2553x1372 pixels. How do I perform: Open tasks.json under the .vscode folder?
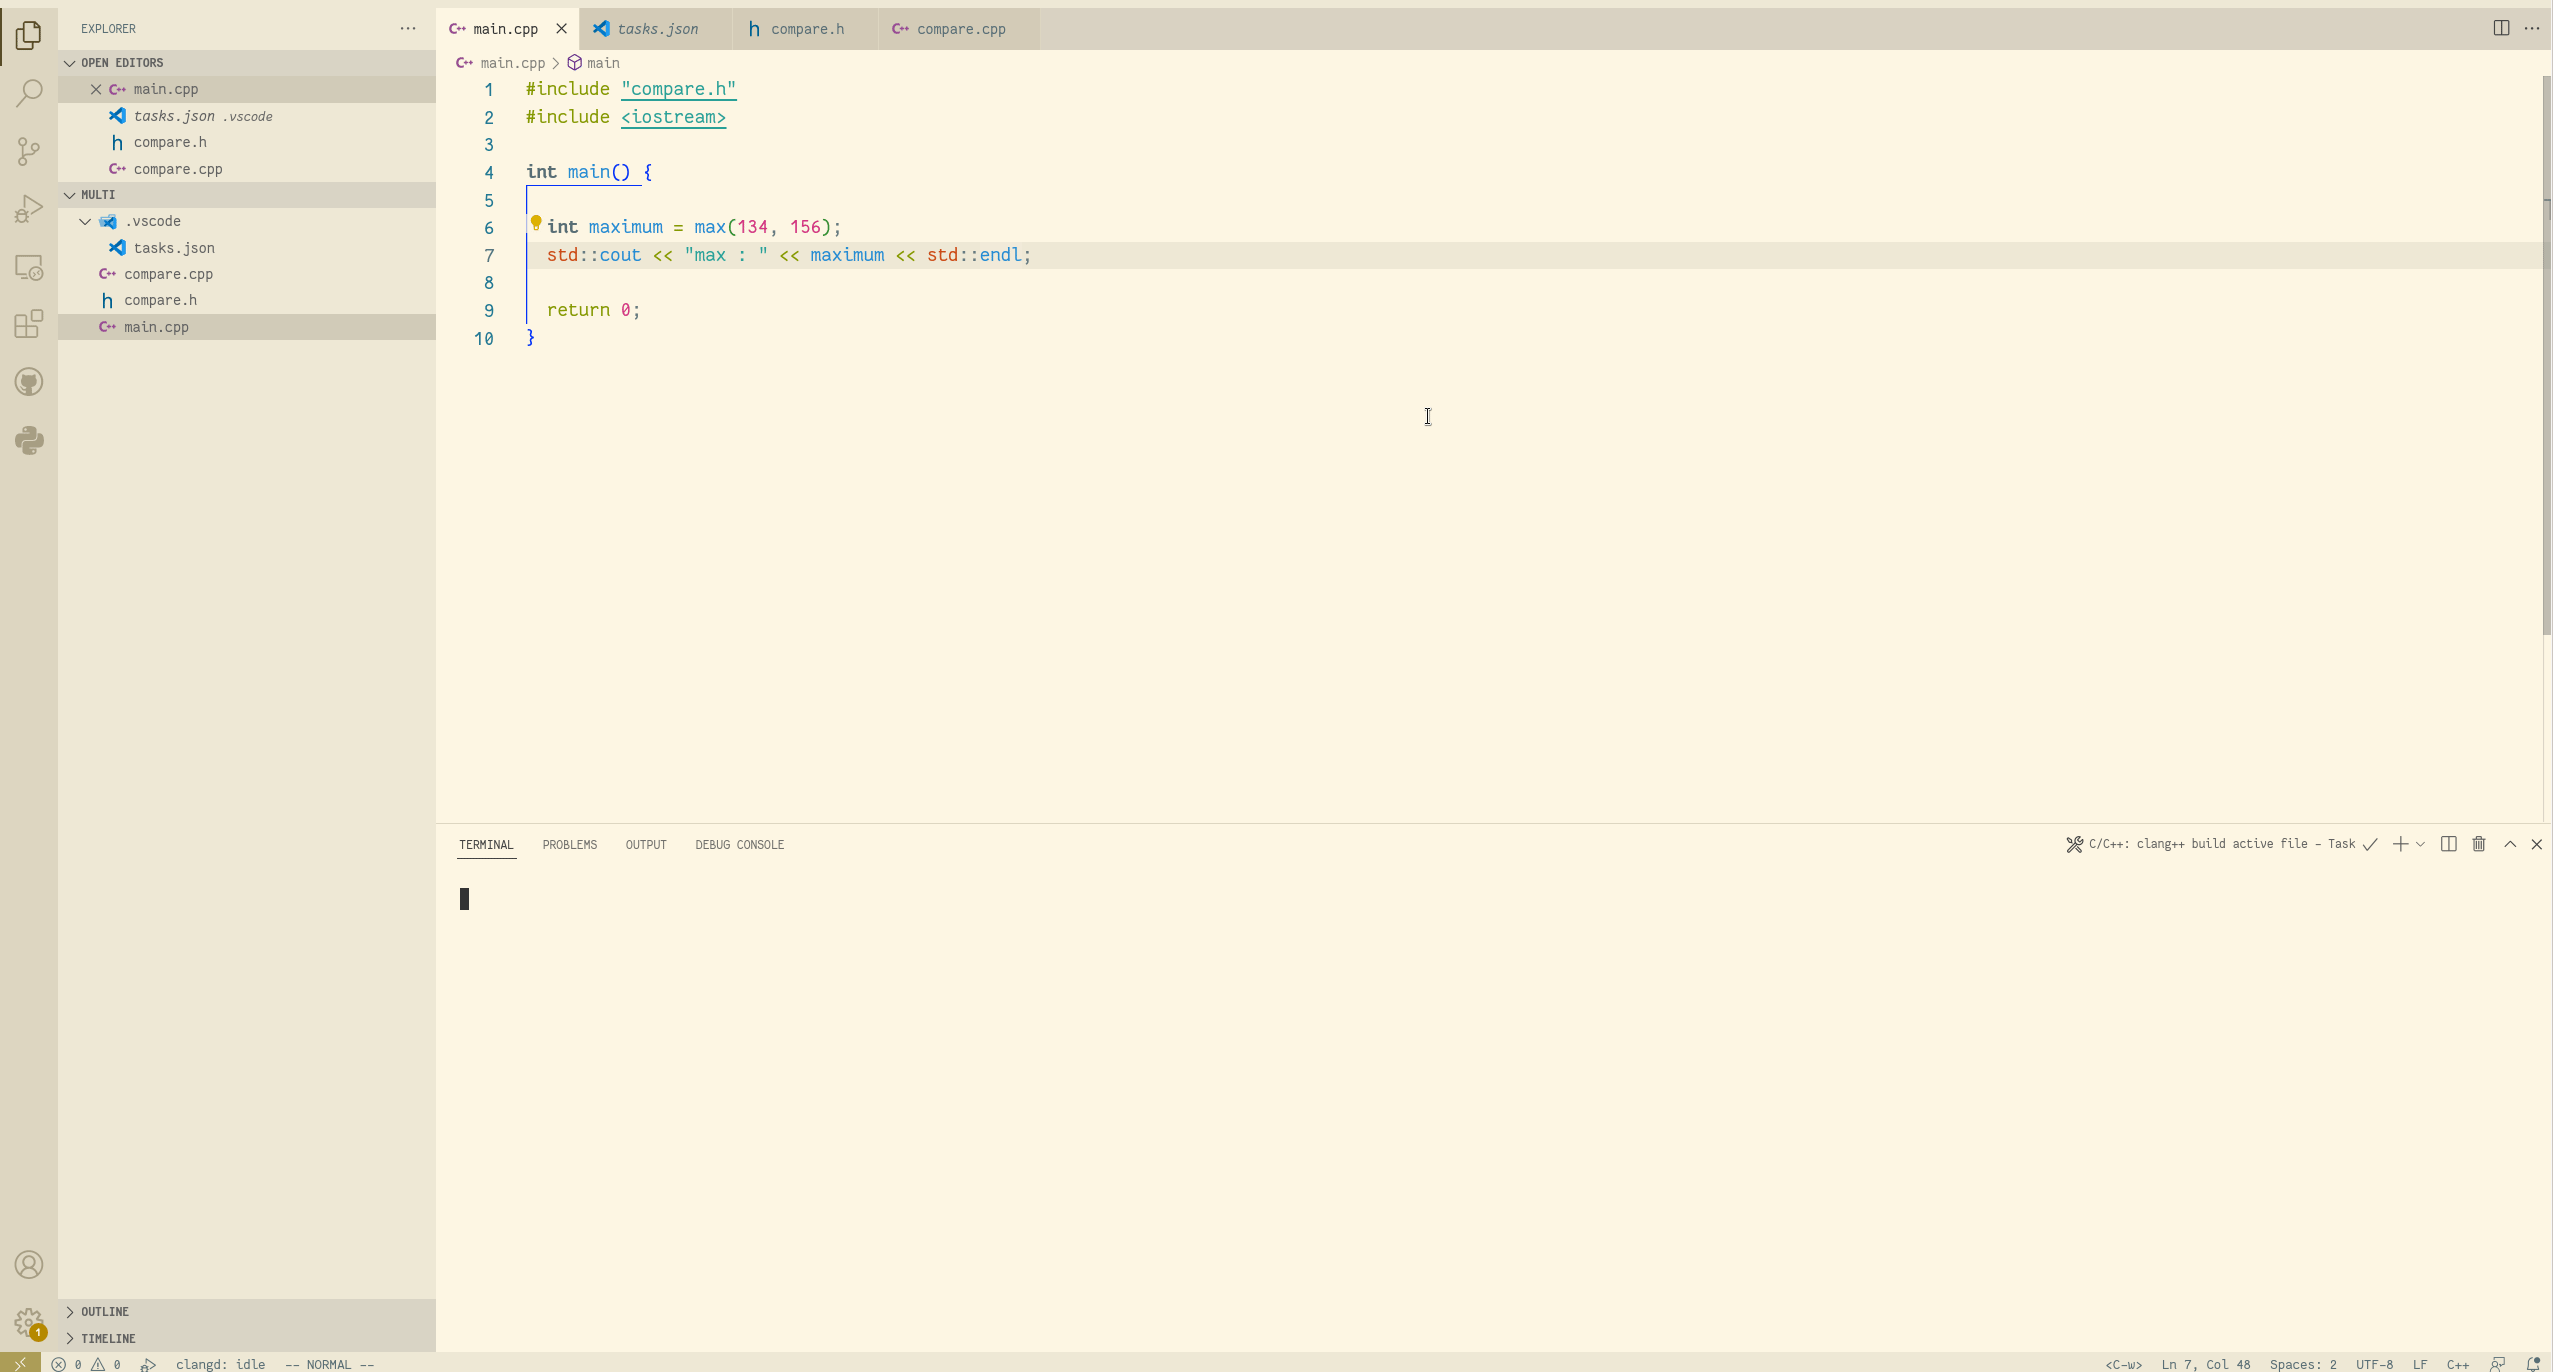tap(247, 247)
